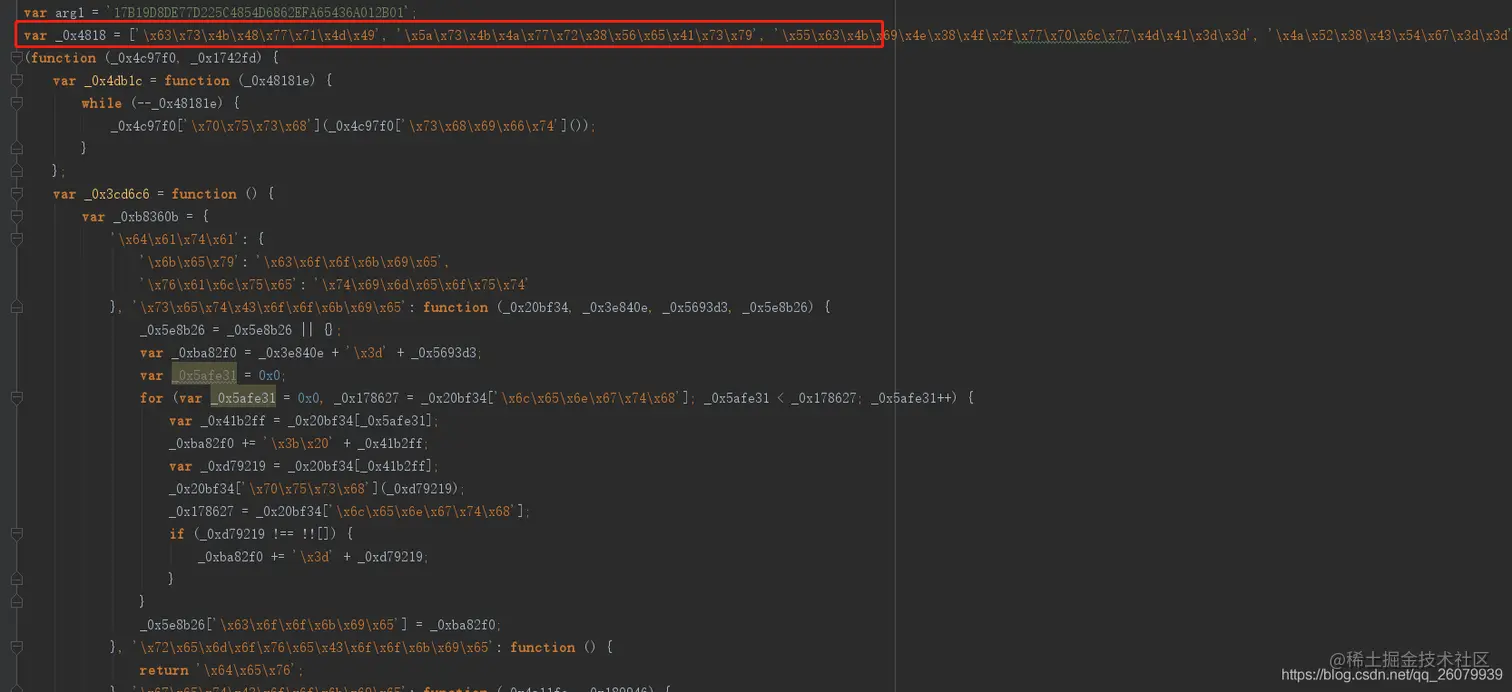Click the _0x178627 = _0x20bf34 length reassignment line

coord(349,511)
